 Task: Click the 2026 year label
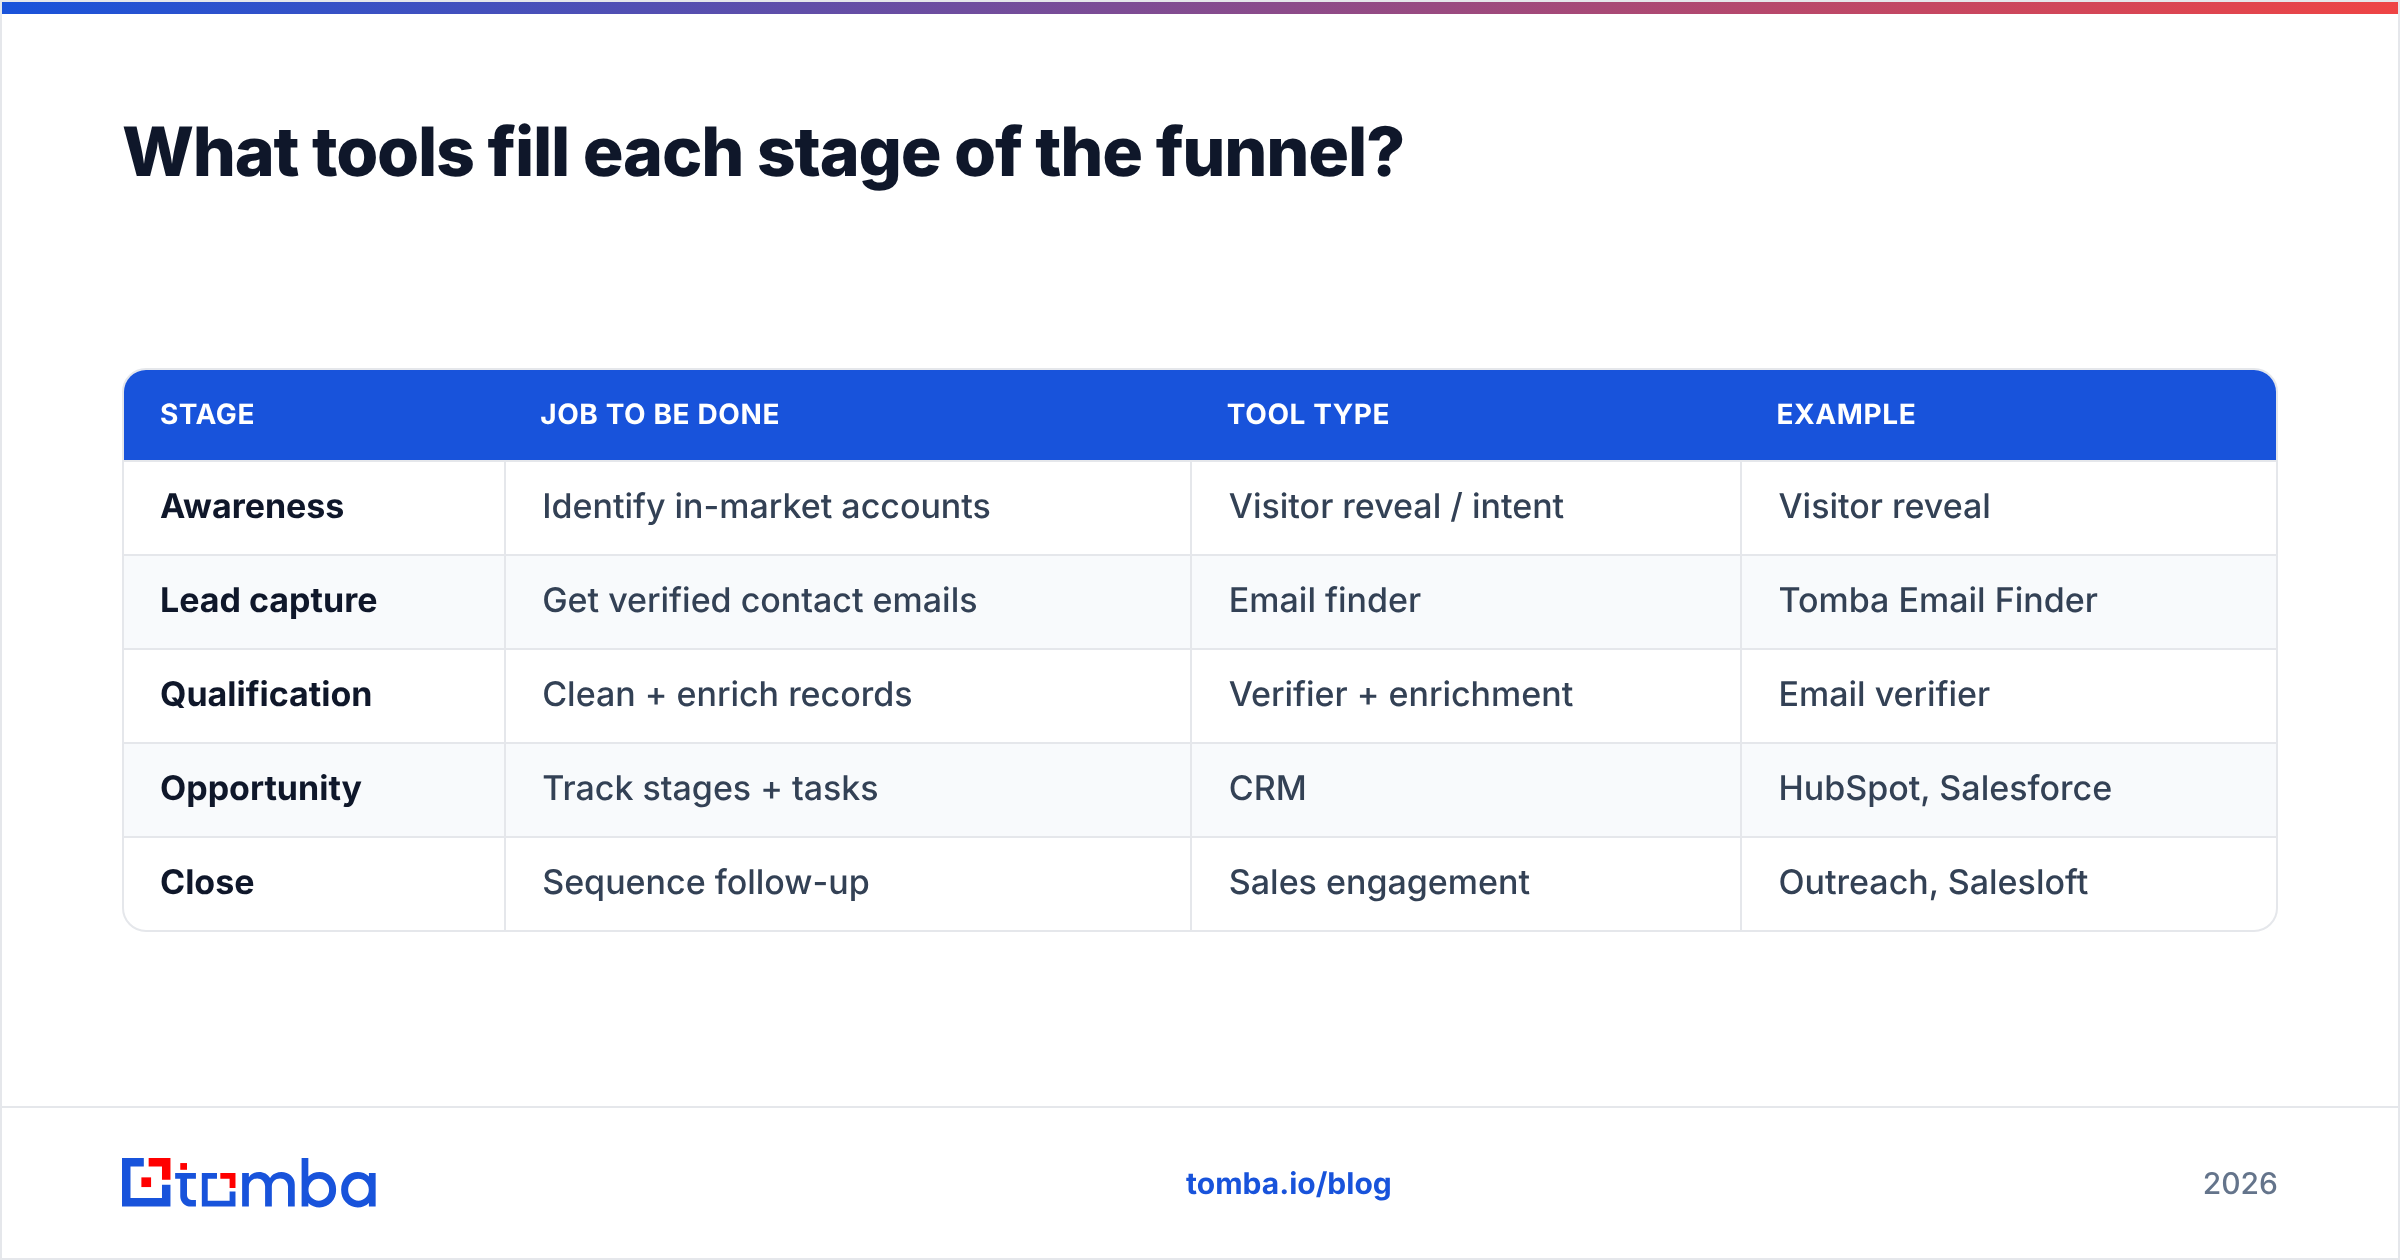(2240, 1184)
